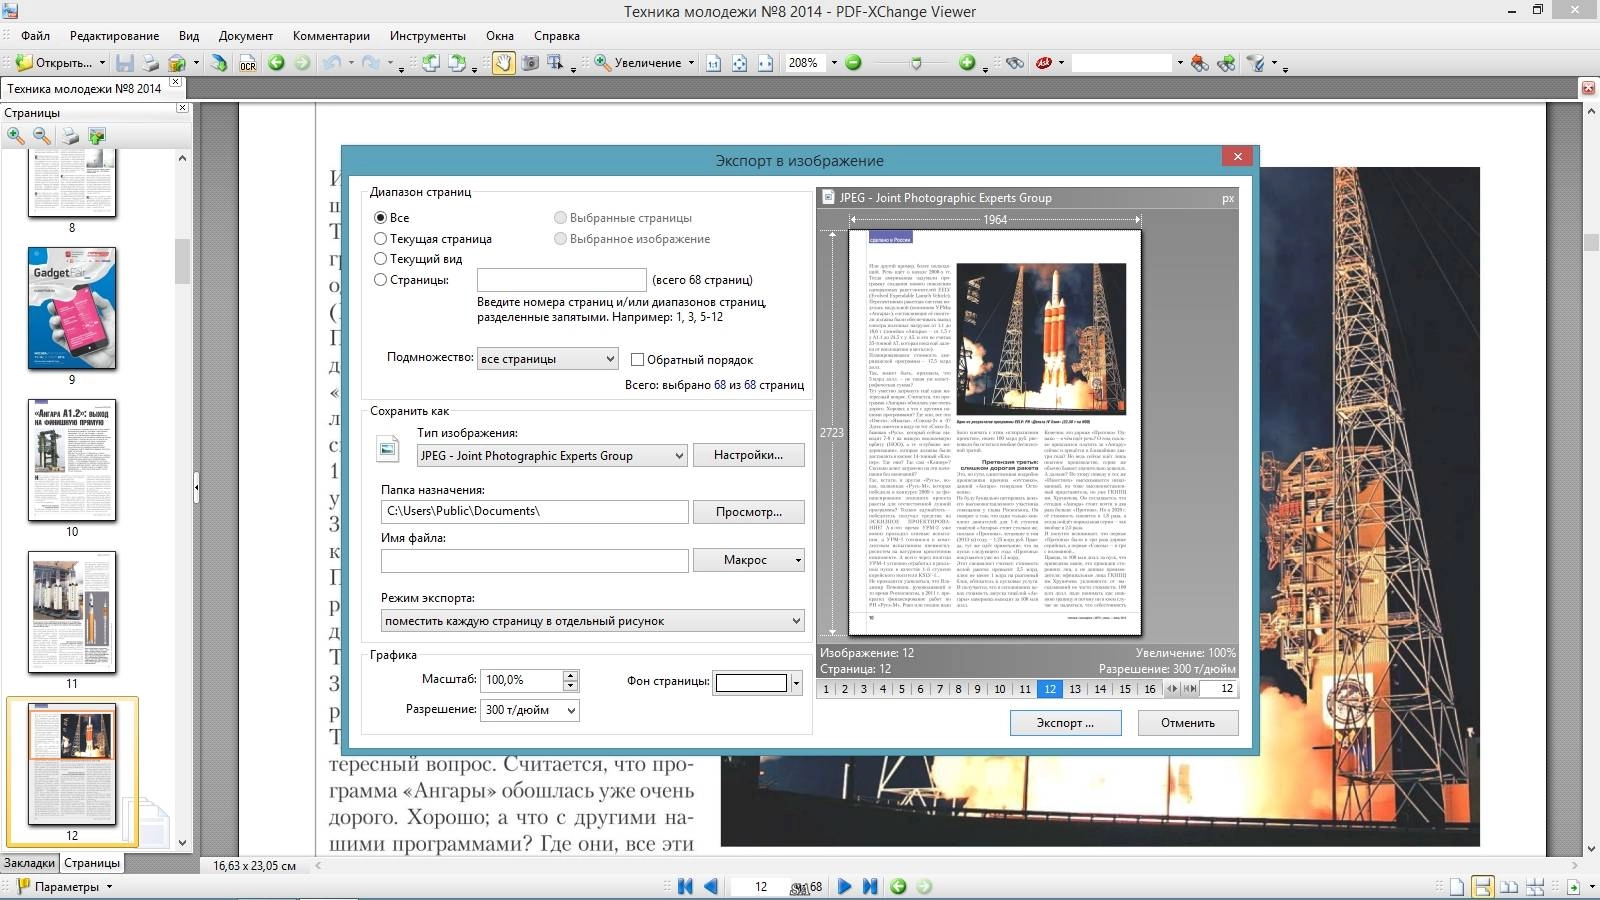
Task: Open the Файл menu
Action: click(35, 35)
